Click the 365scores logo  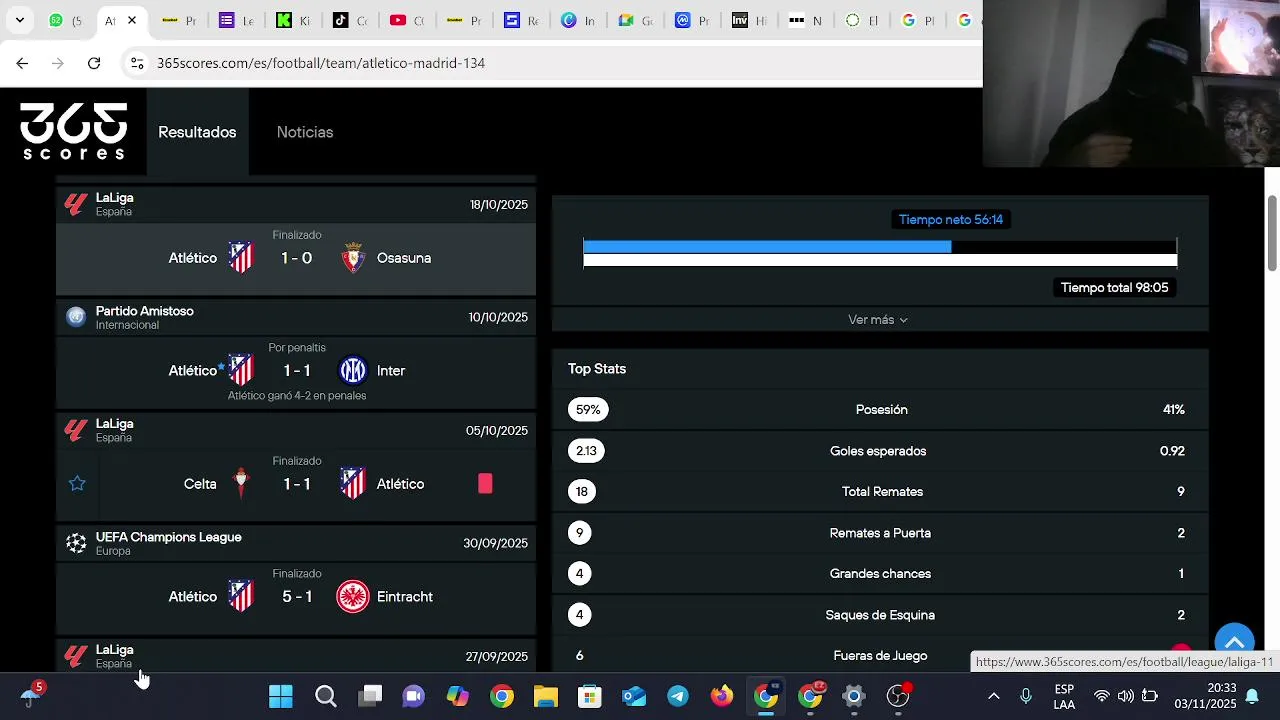point(74,131)
